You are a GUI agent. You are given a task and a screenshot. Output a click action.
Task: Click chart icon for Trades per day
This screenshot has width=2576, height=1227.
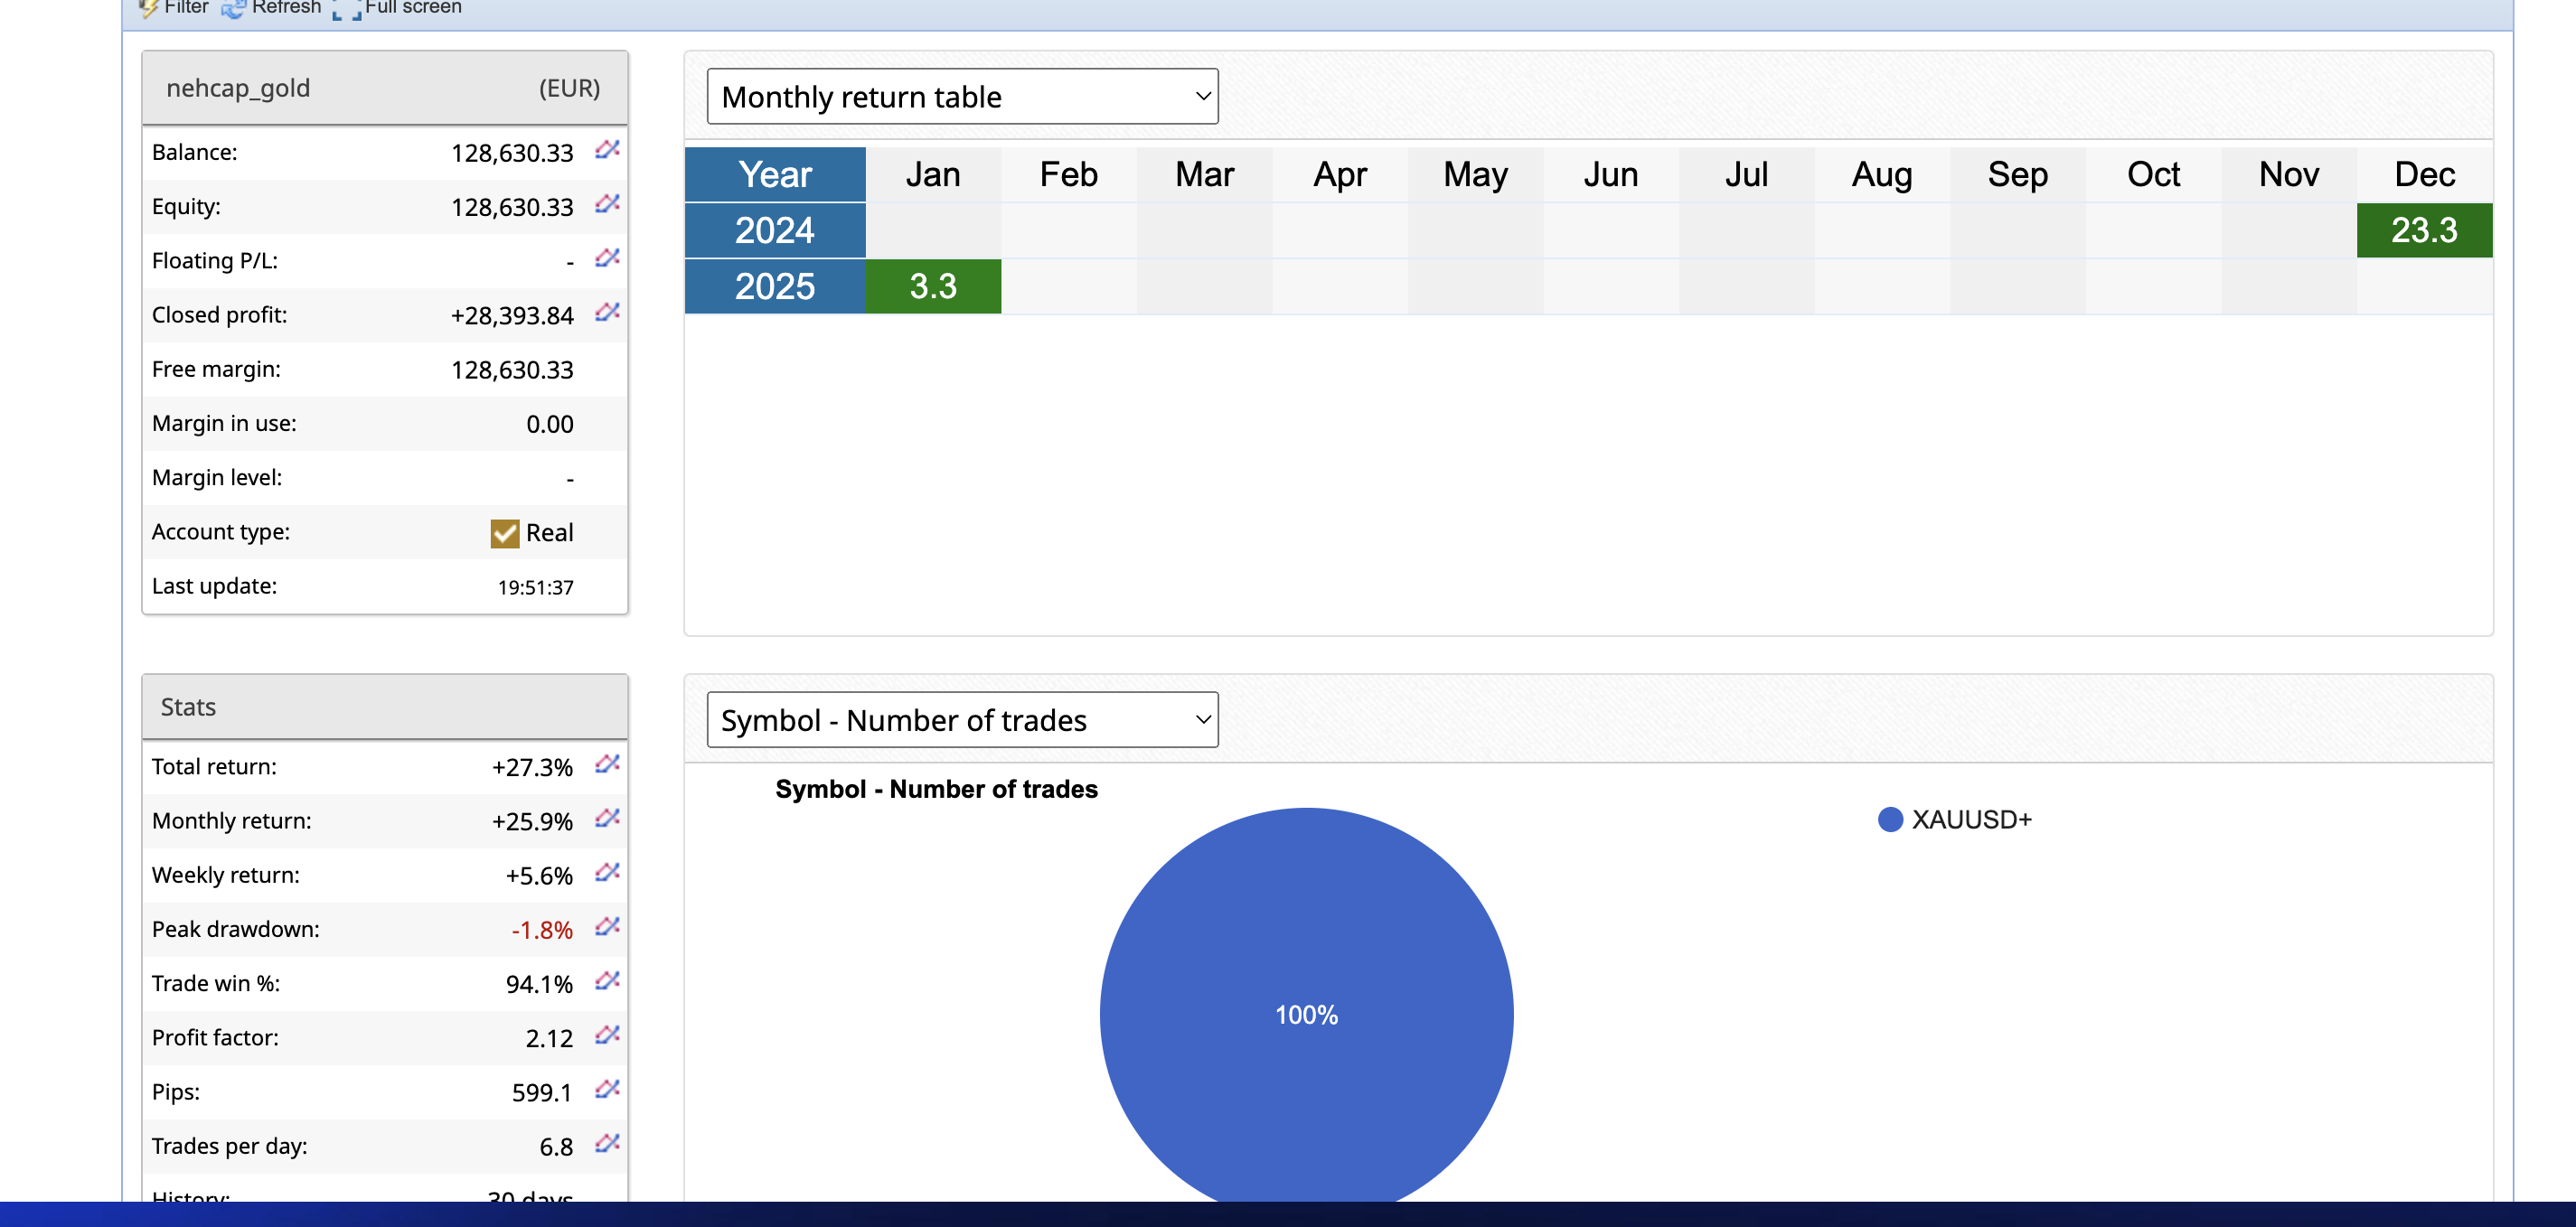click(x=607, y=1144)
